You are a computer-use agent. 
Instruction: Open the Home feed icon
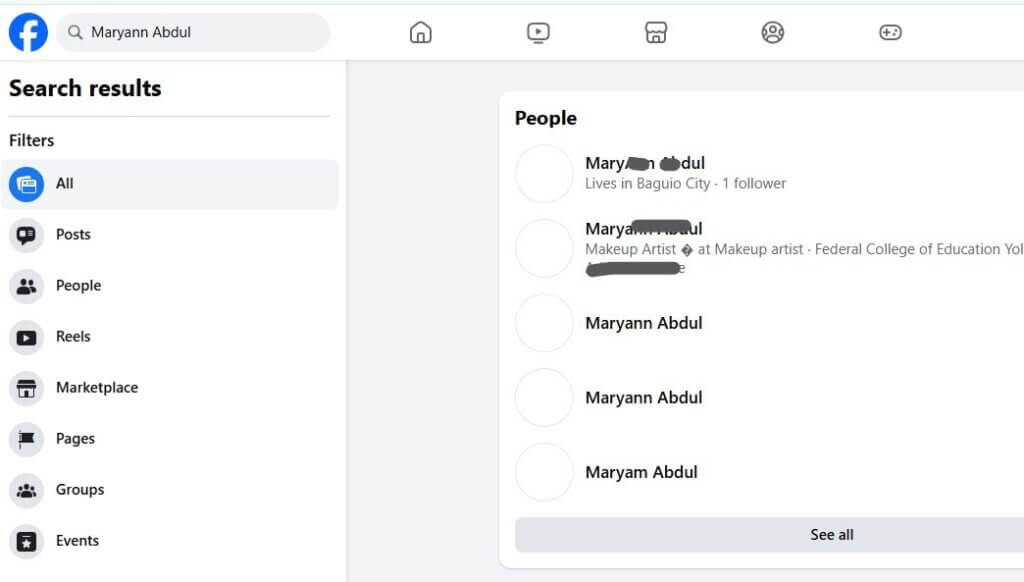[x=421, y=33]
